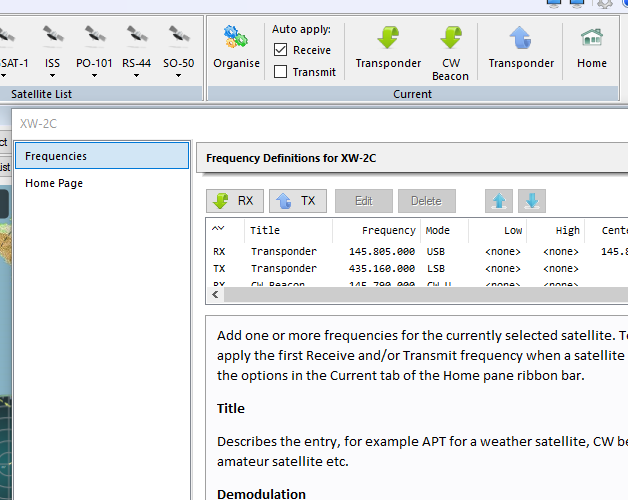This screenshot has height=500, width=628.
Task: Move selected frequency down with arrow button
Action: click(x=532, y=201)
